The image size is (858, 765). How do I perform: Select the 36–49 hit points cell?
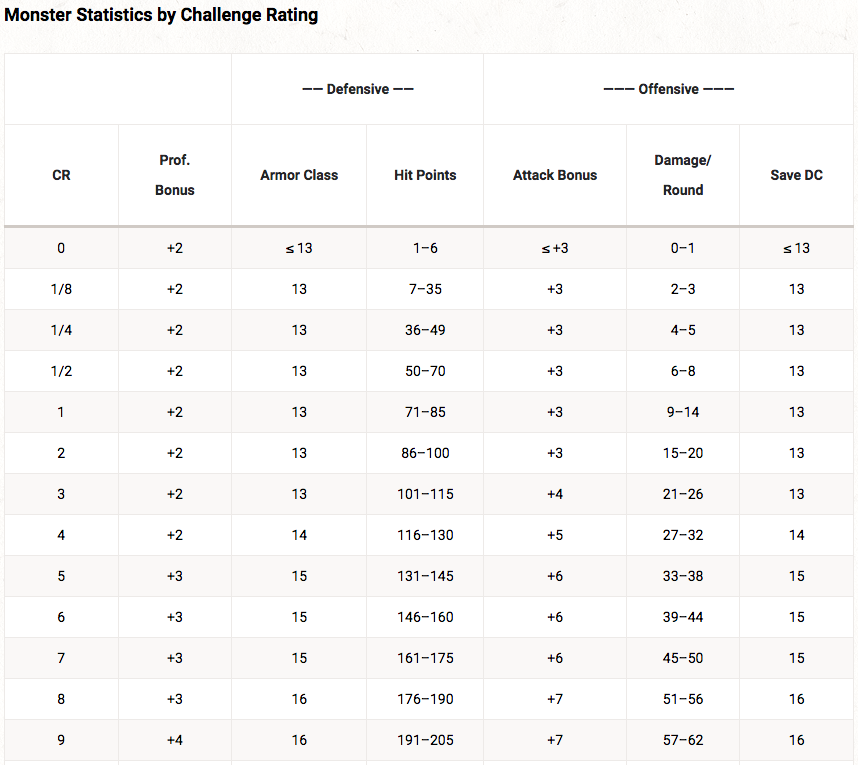pyautogui.click(x=425, y=330)
